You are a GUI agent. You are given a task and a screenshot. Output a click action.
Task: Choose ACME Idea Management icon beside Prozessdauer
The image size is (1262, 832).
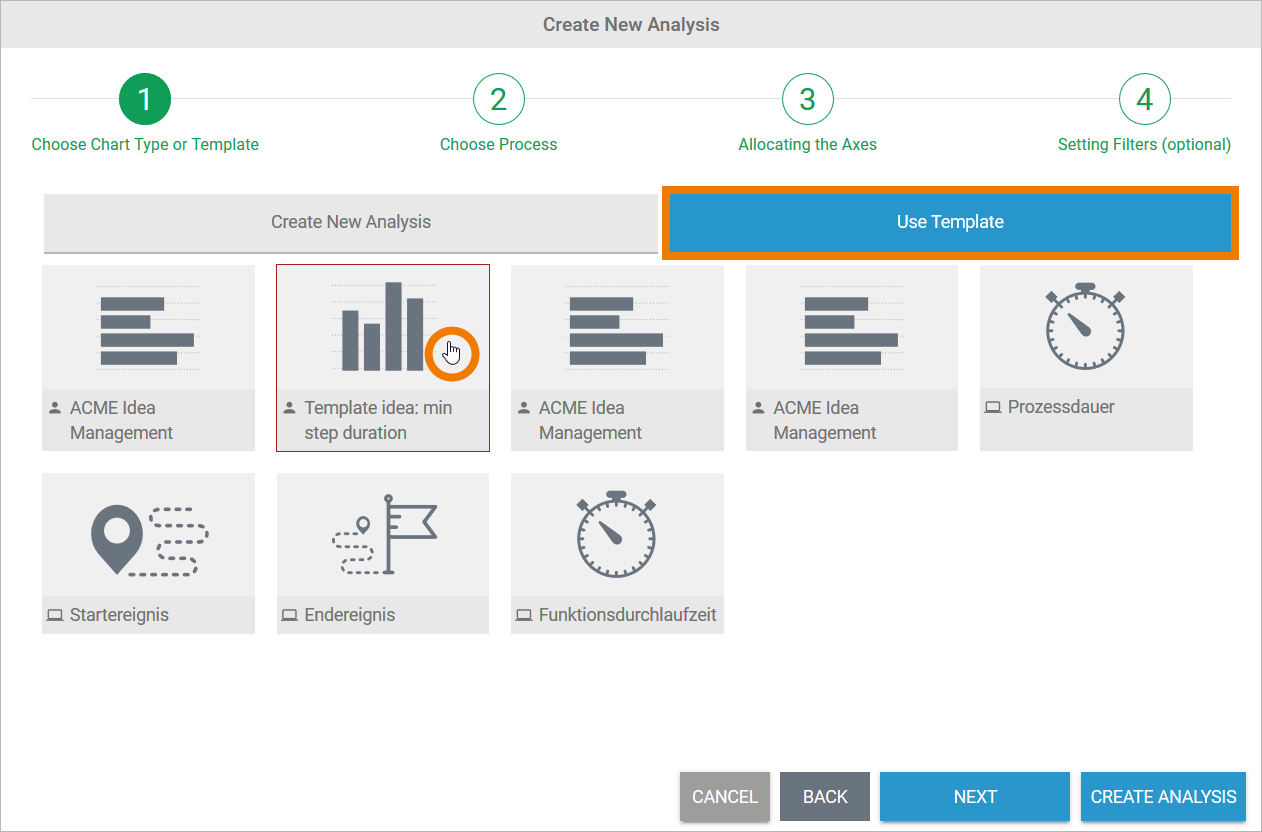(x=851, y=327)
